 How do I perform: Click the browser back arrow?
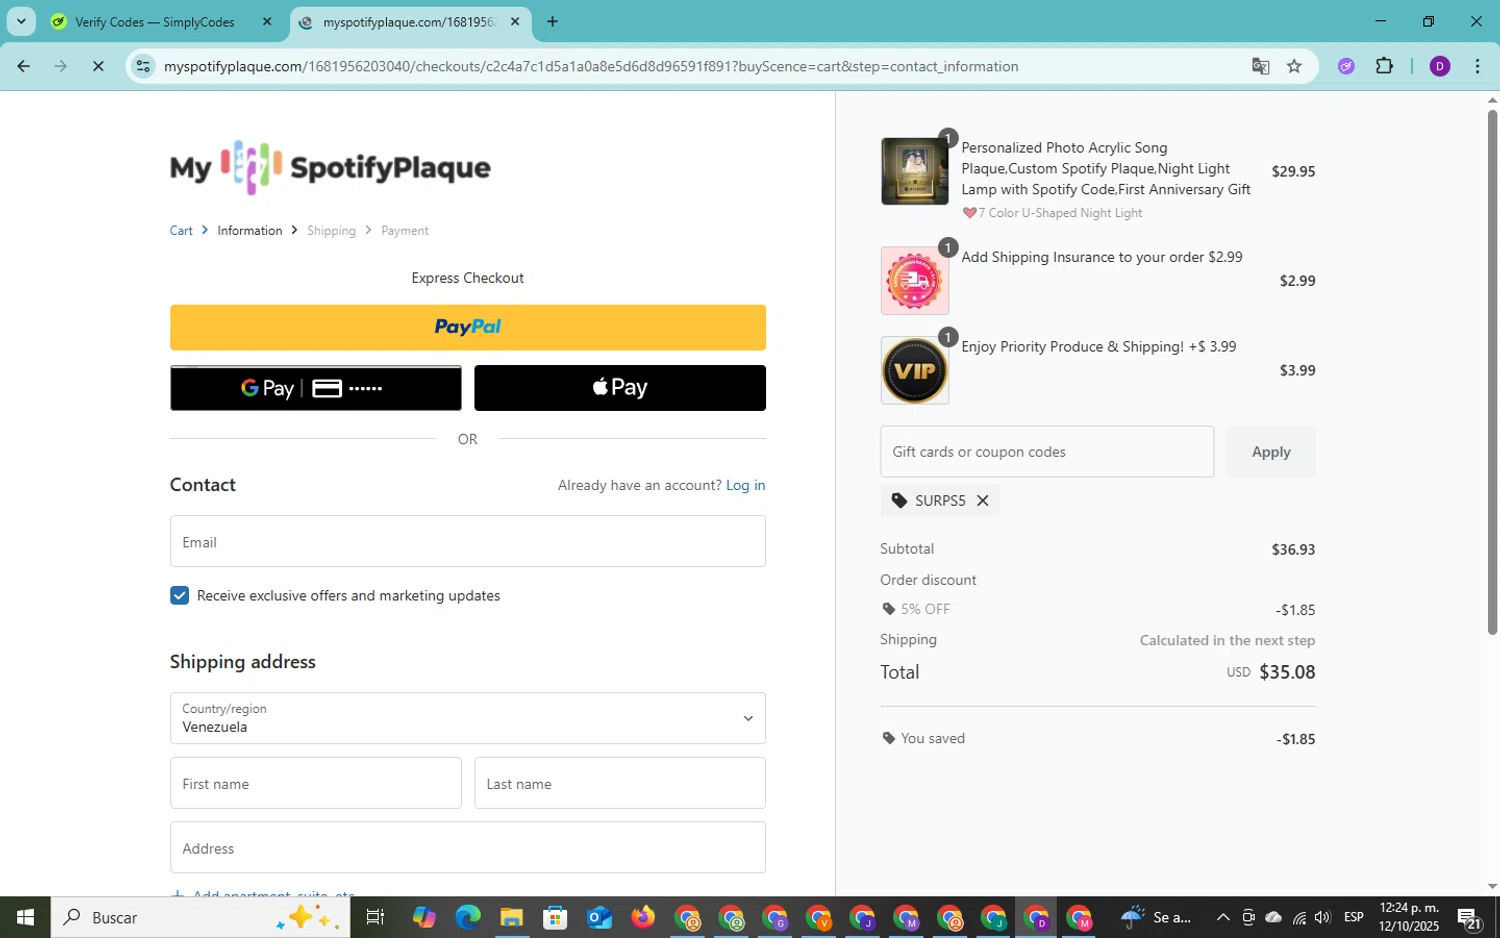coord(23,66)
